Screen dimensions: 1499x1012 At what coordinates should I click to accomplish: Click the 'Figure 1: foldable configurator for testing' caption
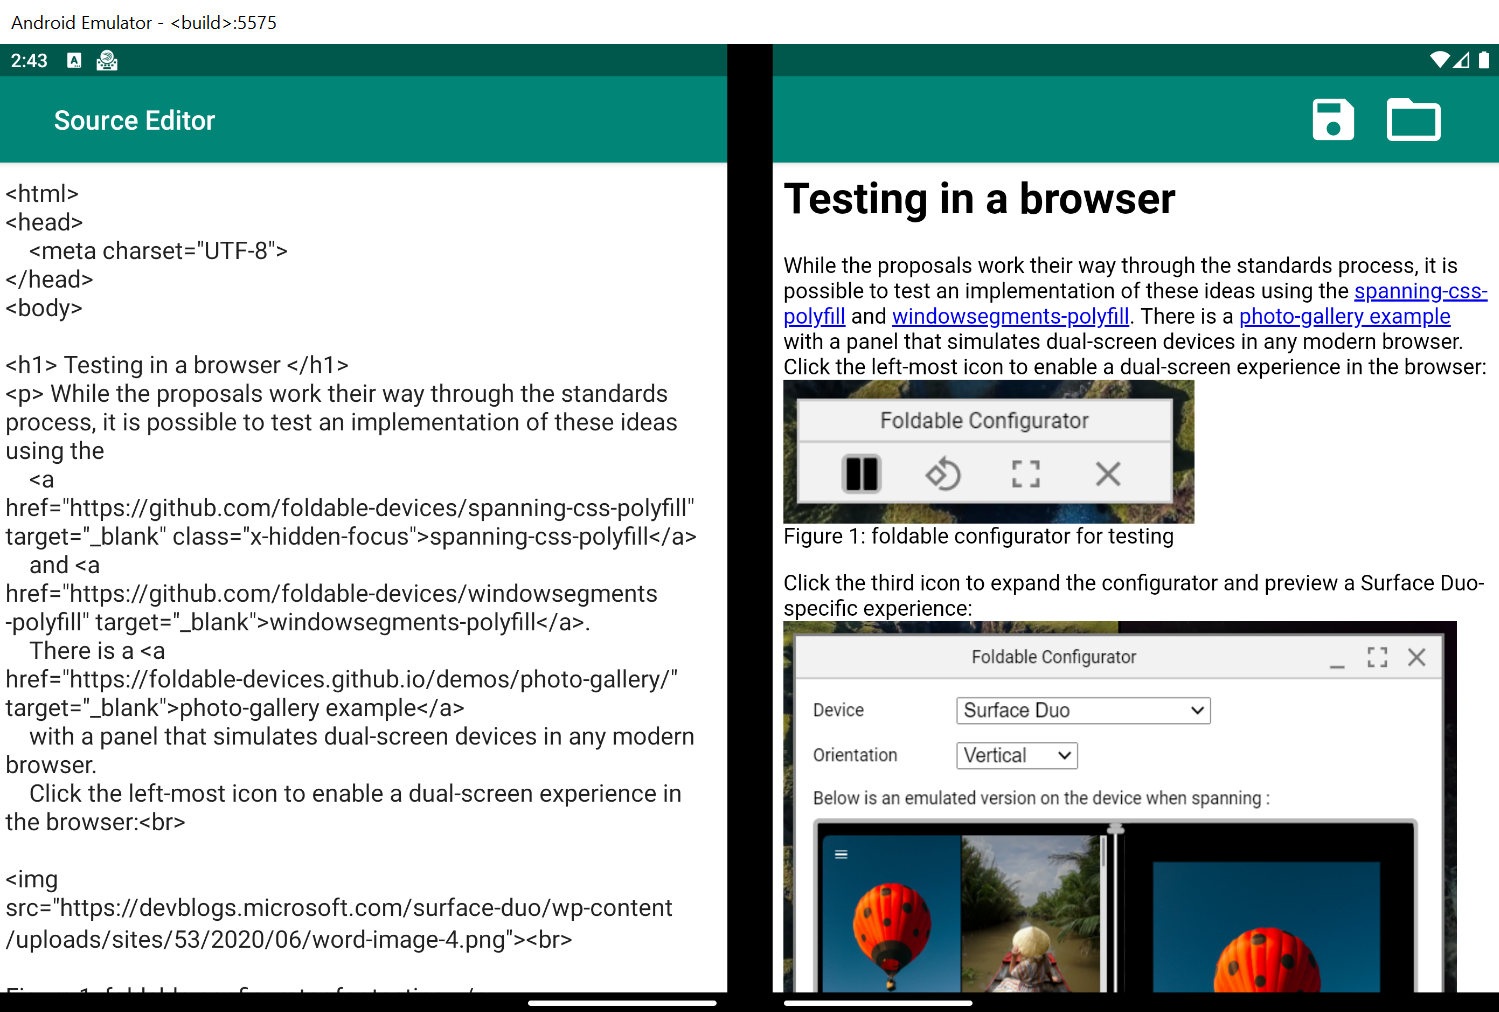(x=978, y=536)
